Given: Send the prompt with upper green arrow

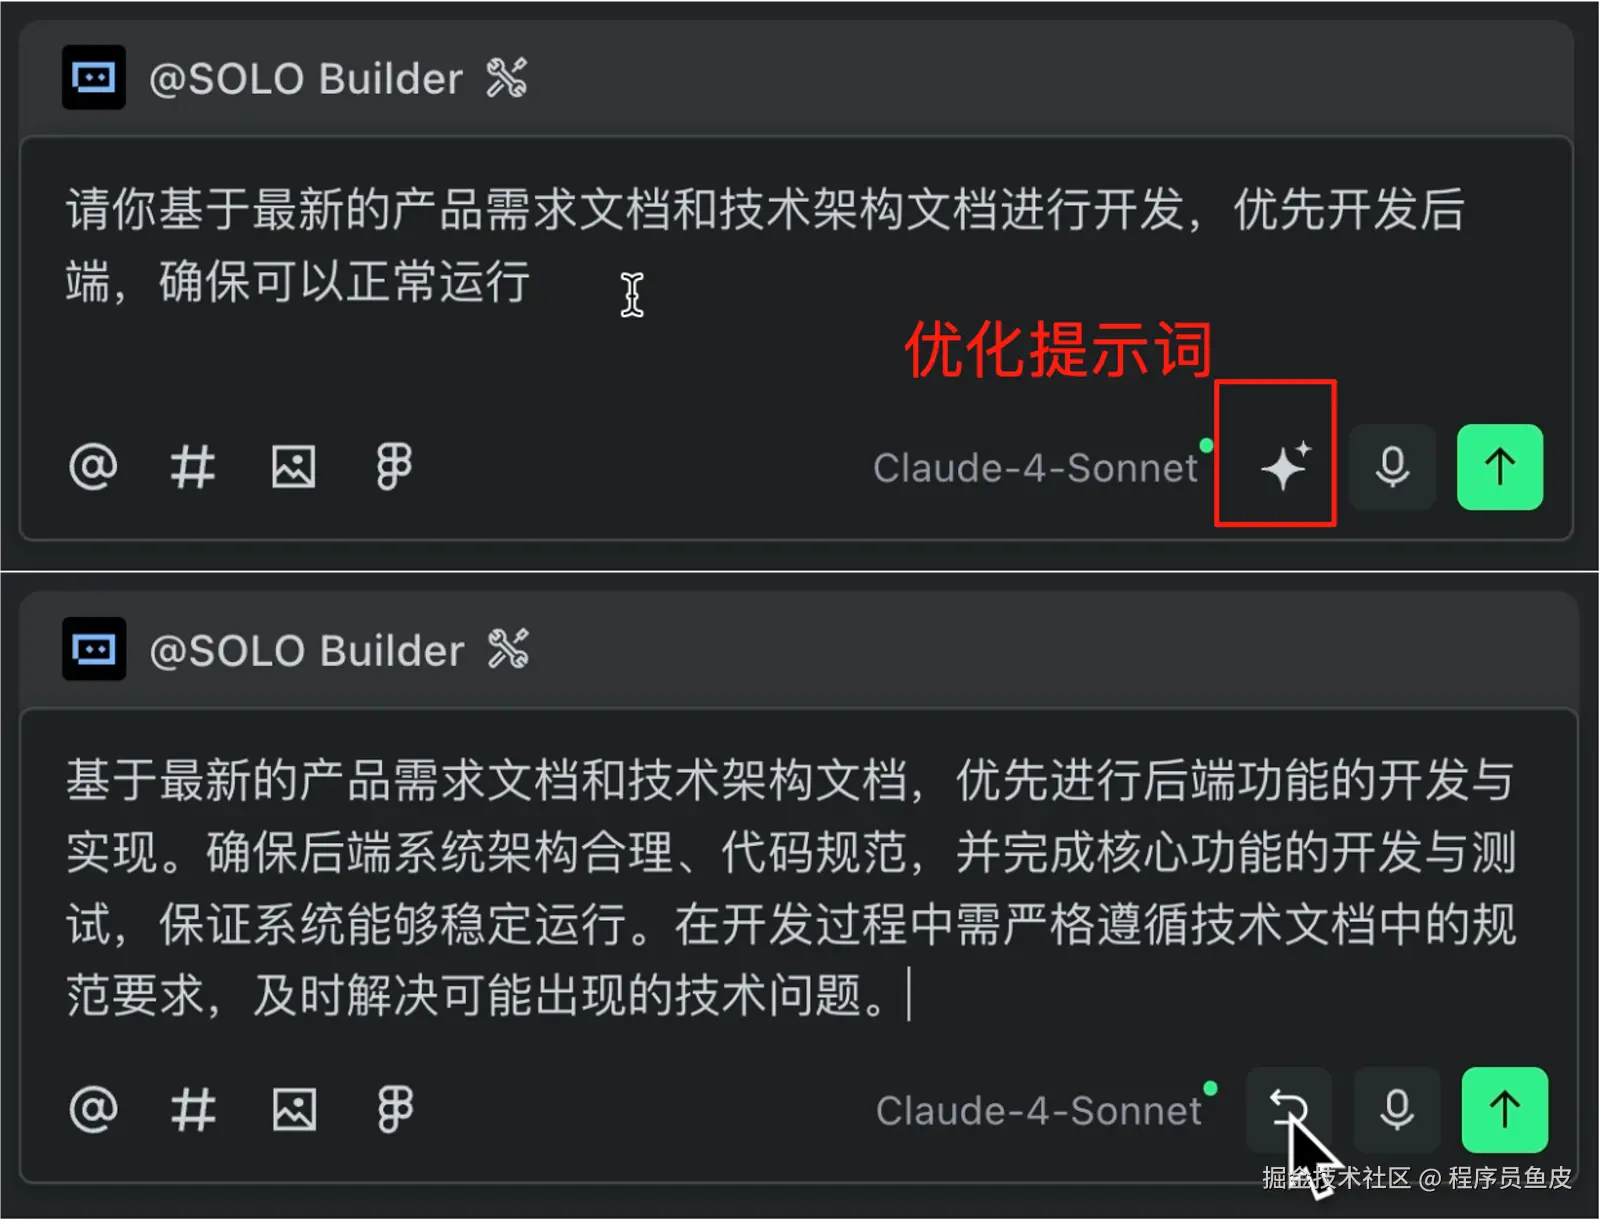Looking at the screenshot, I should 1500,467.
